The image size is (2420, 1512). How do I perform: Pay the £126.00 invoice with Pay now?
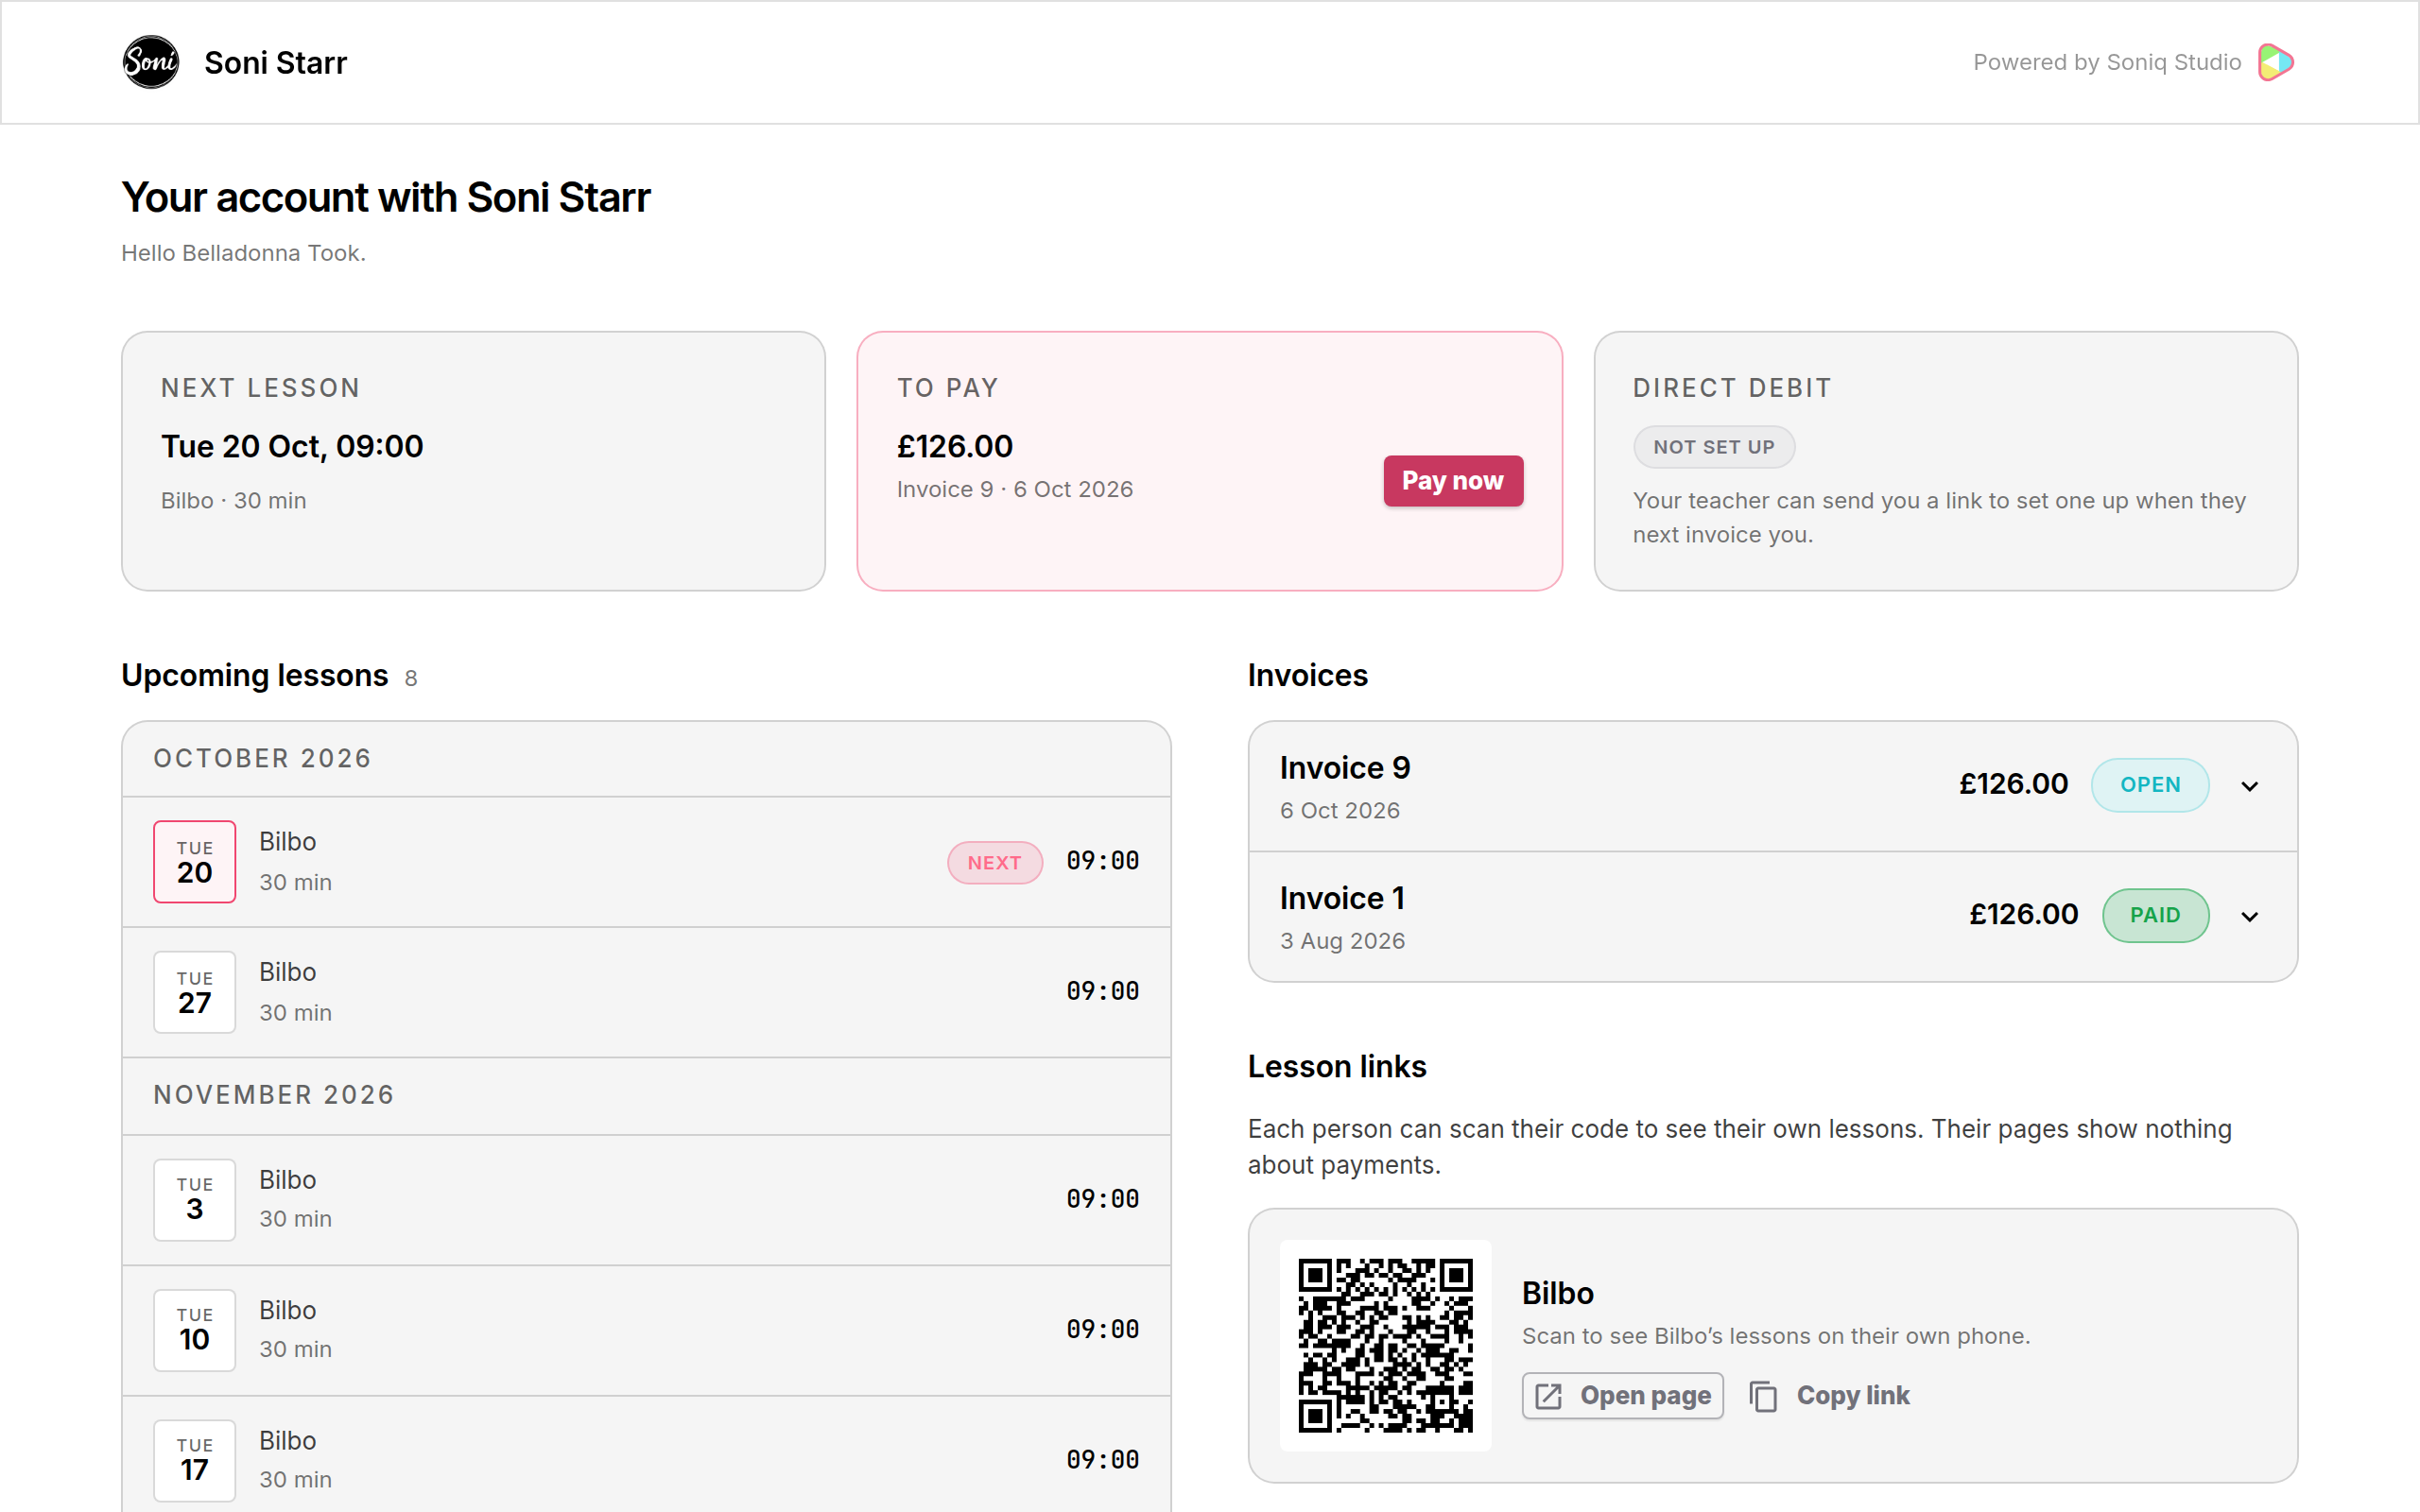[1453, 481]
